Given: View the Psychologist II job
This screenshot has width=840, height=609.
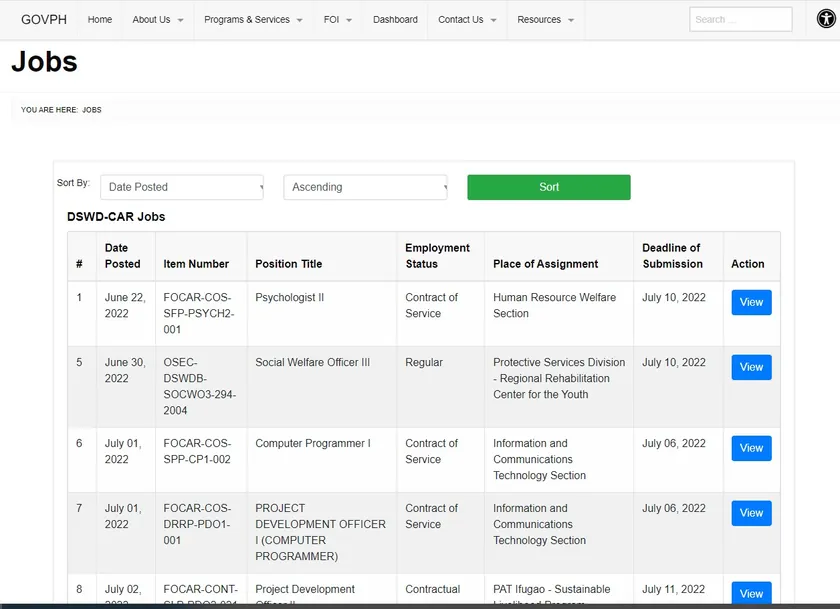Looking at the screenshot, I should [x=751, y=302].
